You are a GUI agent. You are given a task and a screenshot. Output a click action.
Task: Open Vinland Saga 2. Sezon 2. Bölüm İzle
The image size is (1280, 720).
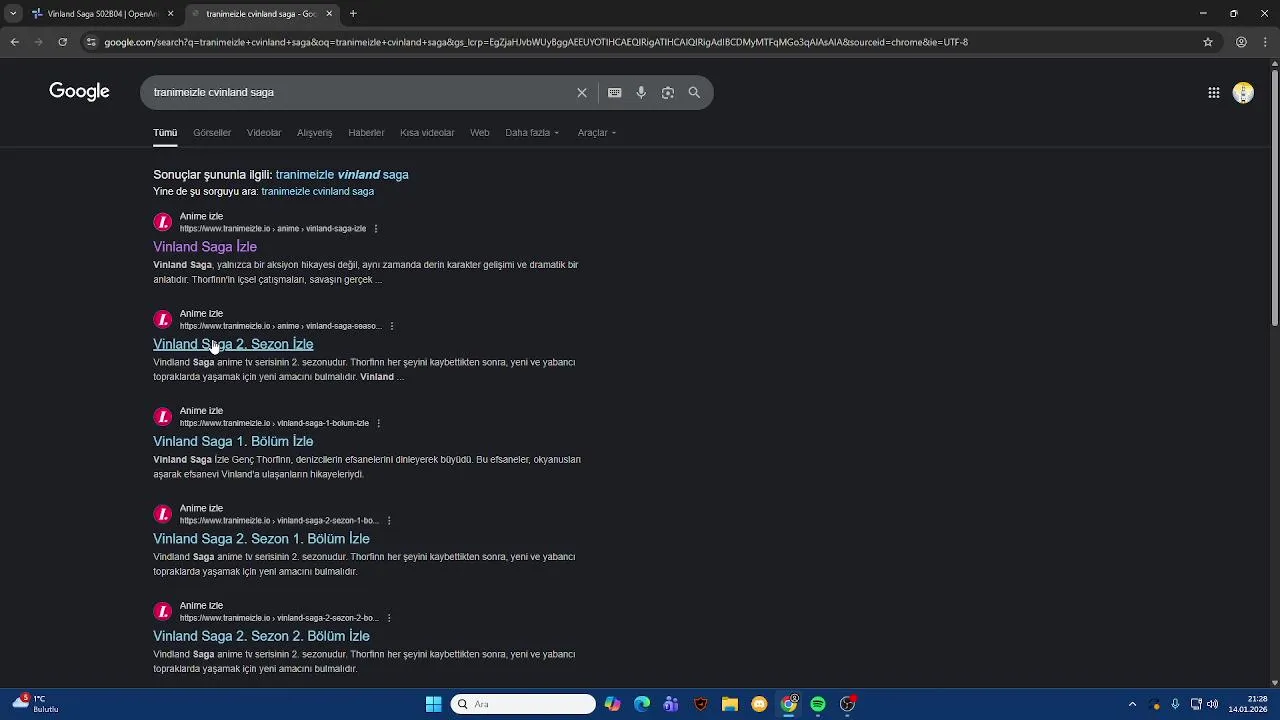coord(261,636)
